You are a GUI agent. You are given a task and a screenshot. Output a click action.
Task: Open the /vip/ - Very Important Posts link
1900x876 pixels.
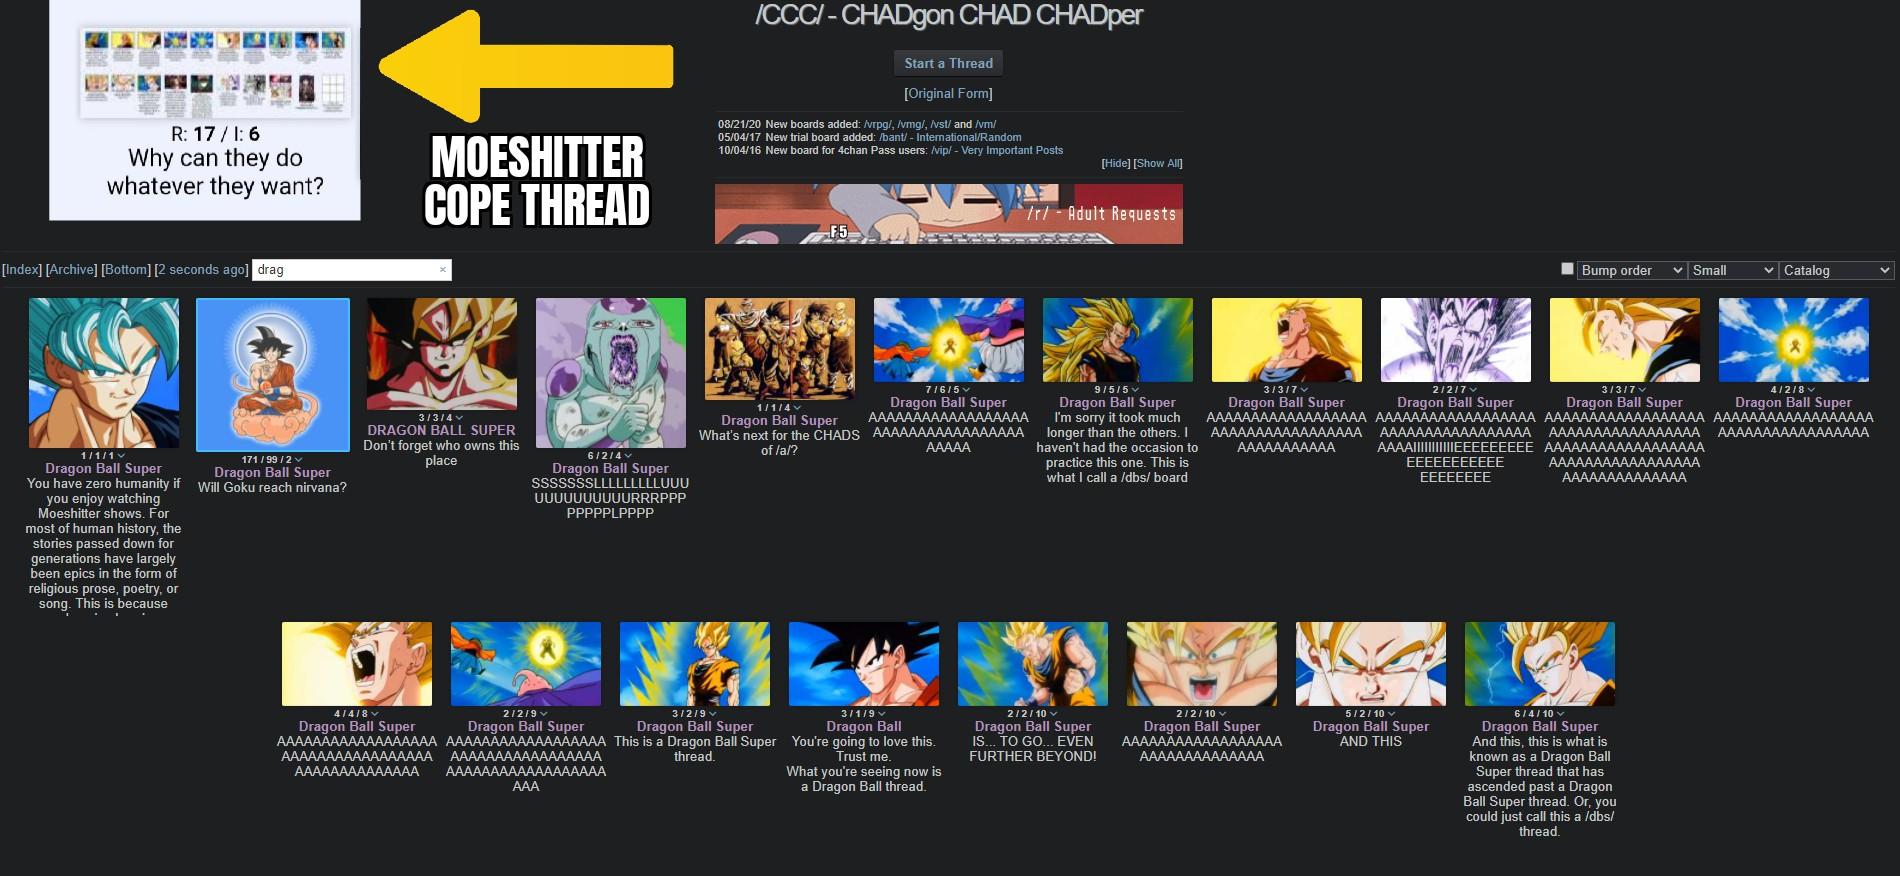click(997, 150)
